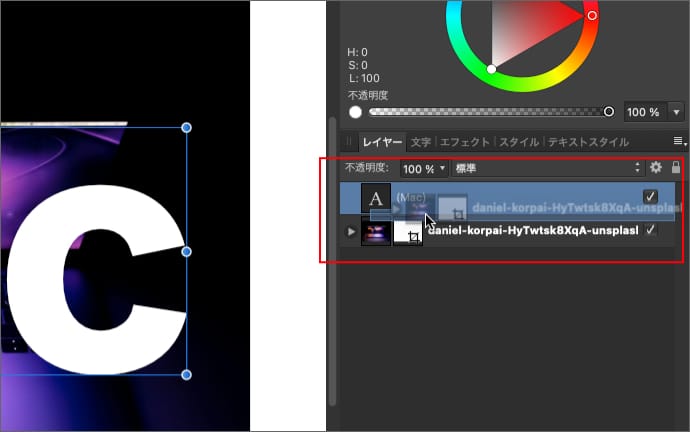Switch to the エフェクト tab
The width and height of the screenshot is (690, 432).
[x=465, y=142]
